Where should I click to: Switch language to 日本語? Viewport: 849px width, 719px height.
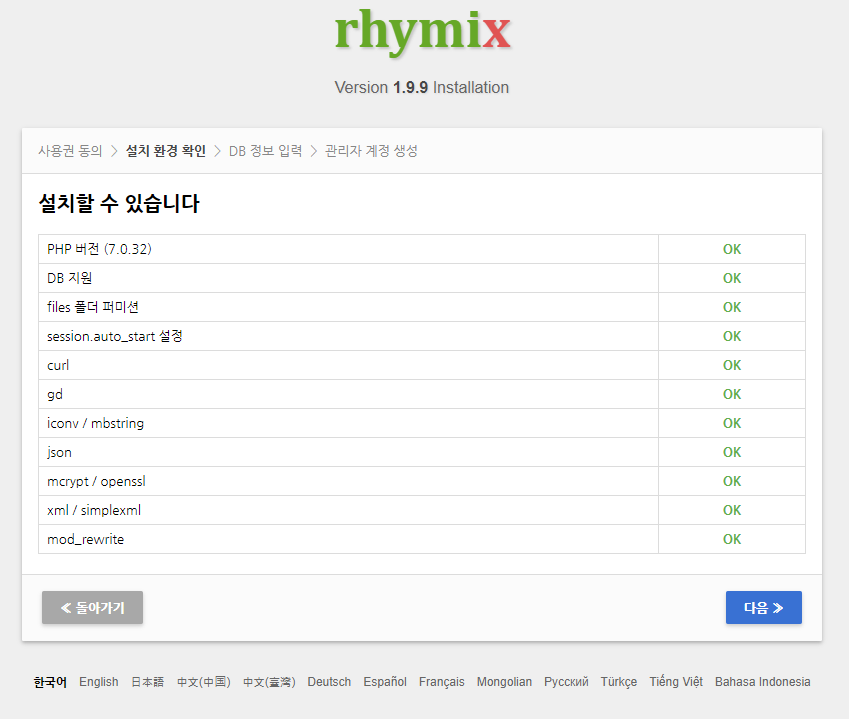[x=147, y=682]
